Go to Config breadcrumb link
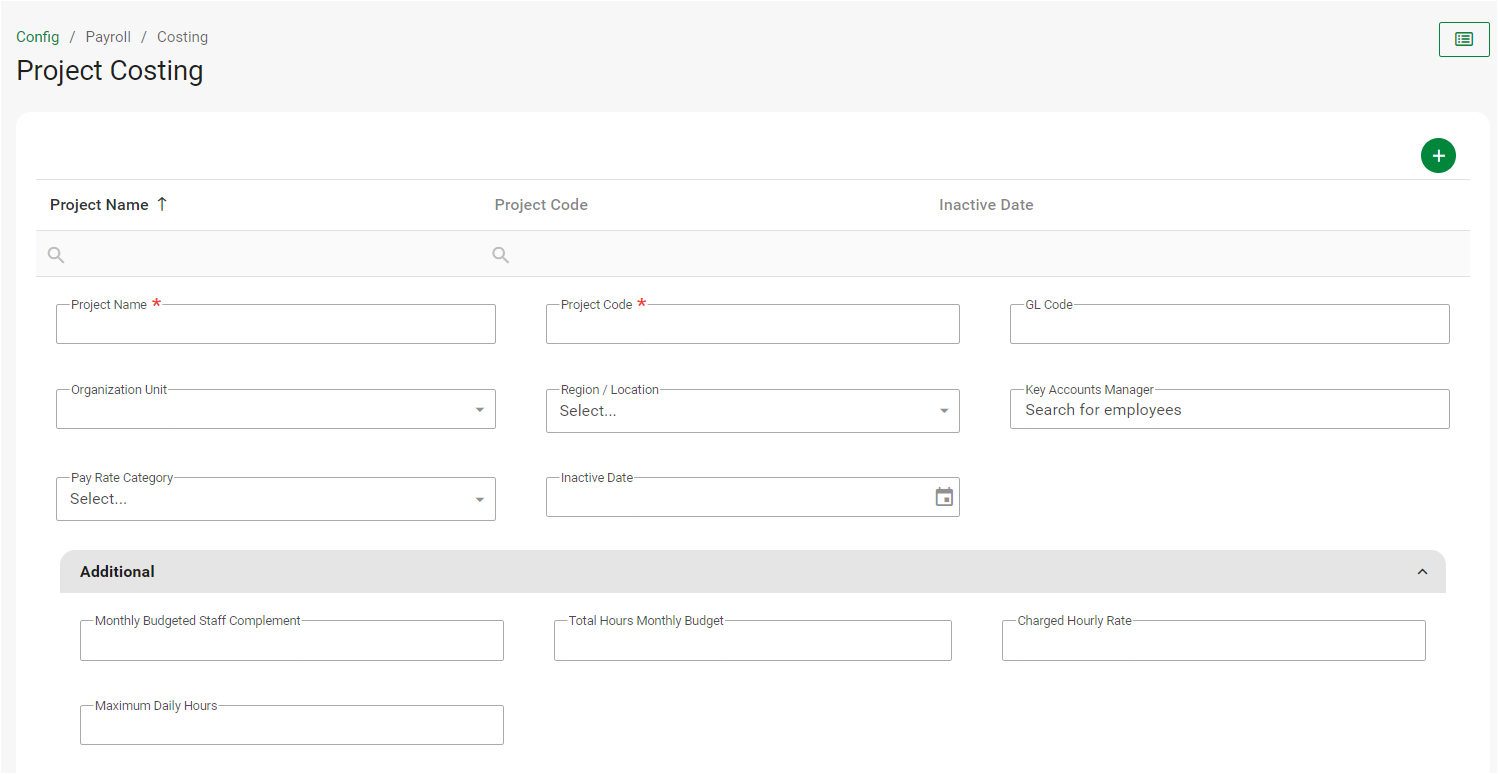 click(x=38, y=37)
